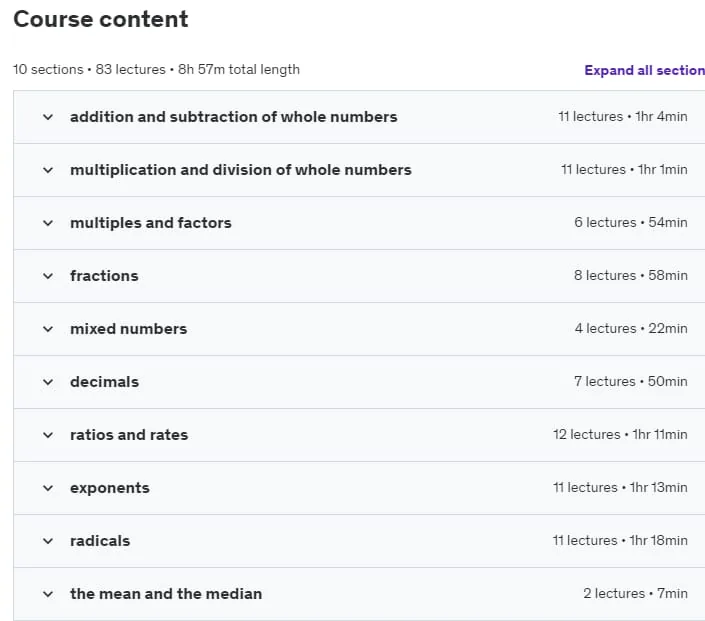Image resolution: width=705 pixels, height=621 pixels.
Task: Click the chevron beside multiples and factors
Action: click(48, 223)
